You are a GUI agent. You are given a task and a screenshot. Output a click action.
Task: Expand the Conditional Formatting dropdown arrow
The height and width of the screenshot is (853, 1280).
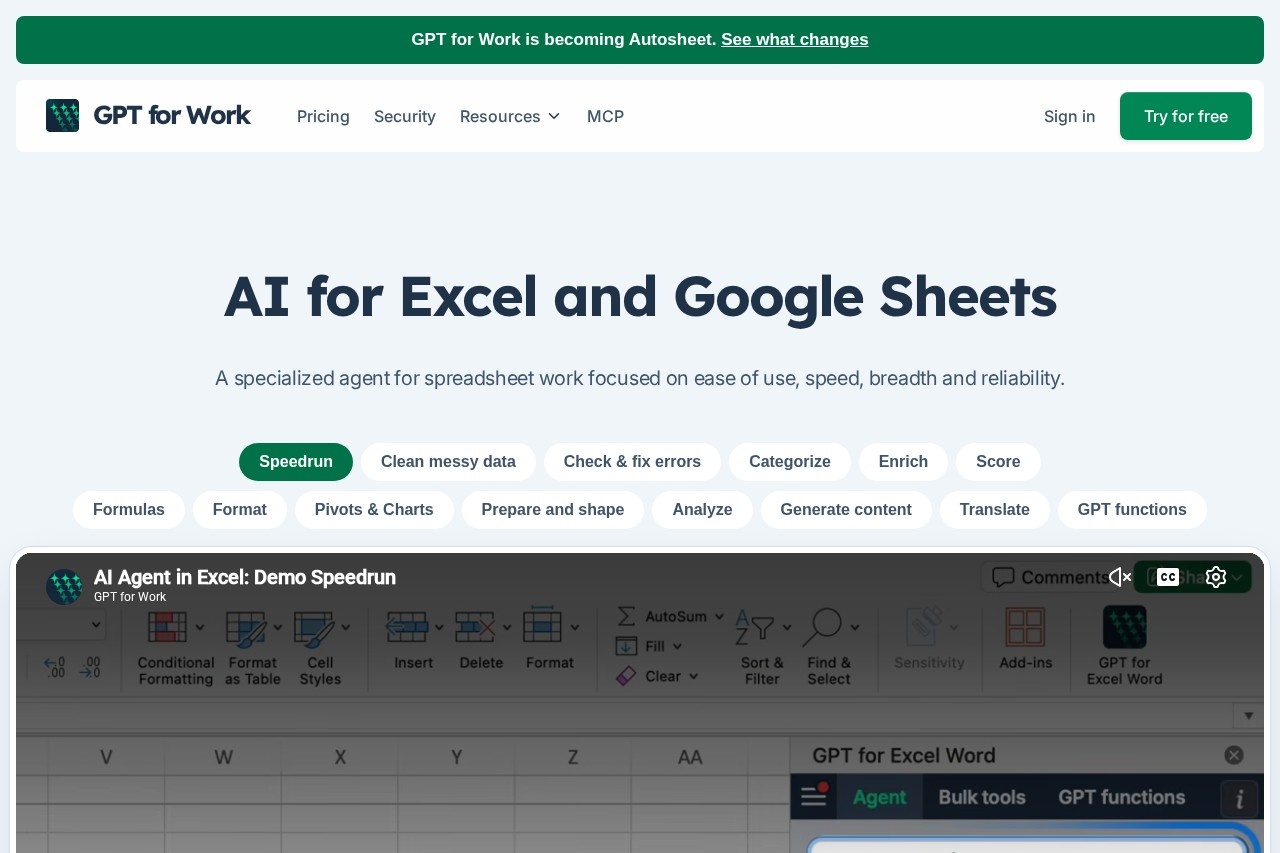tap(199, 628)
